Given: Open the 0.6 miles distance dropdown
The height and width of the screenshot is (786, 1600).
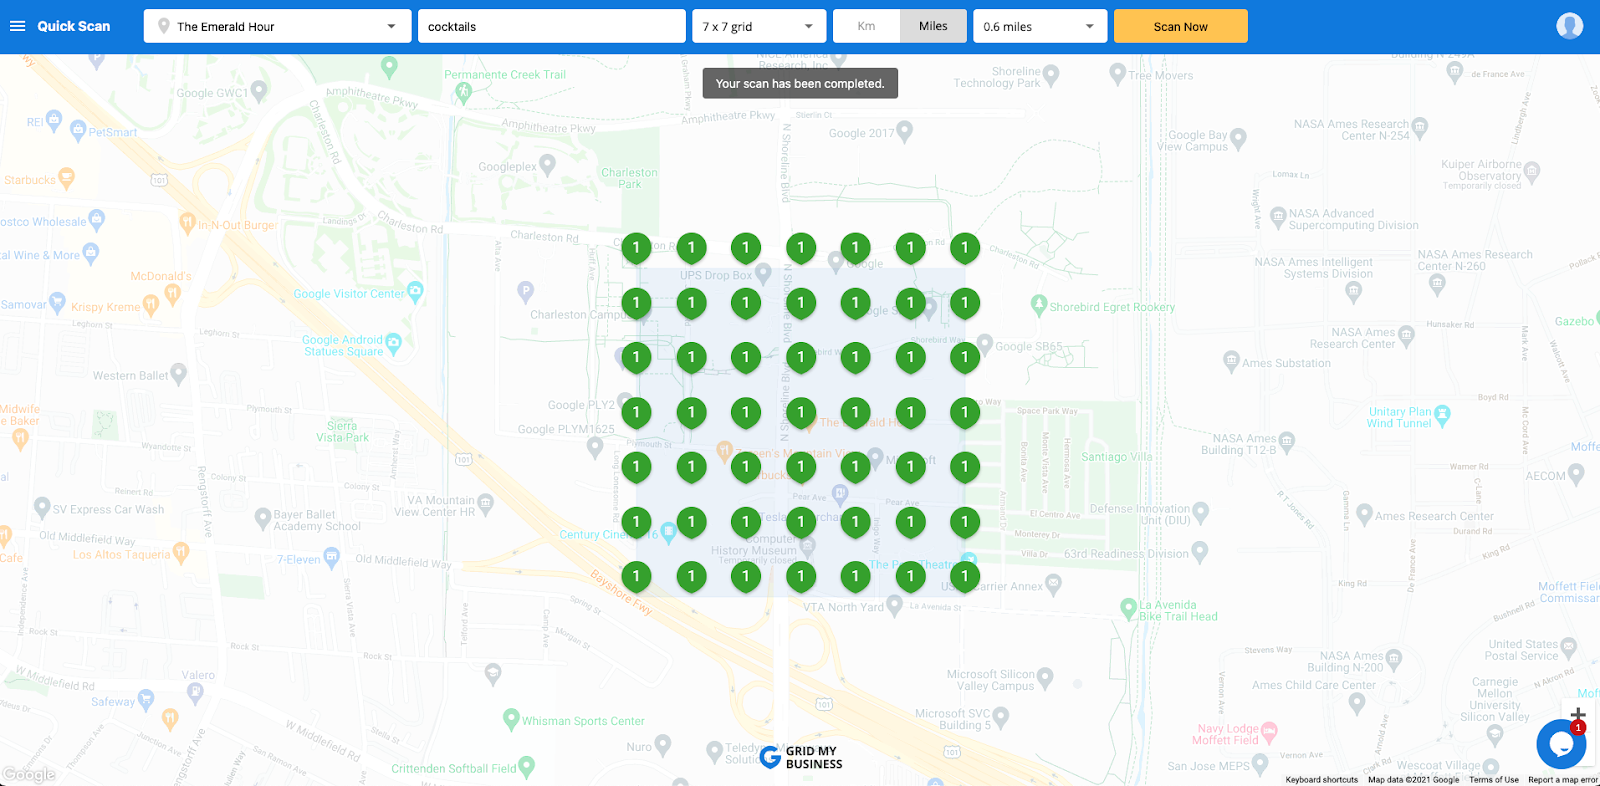Looking at the screenshot, I should (x=1040, y=26).
